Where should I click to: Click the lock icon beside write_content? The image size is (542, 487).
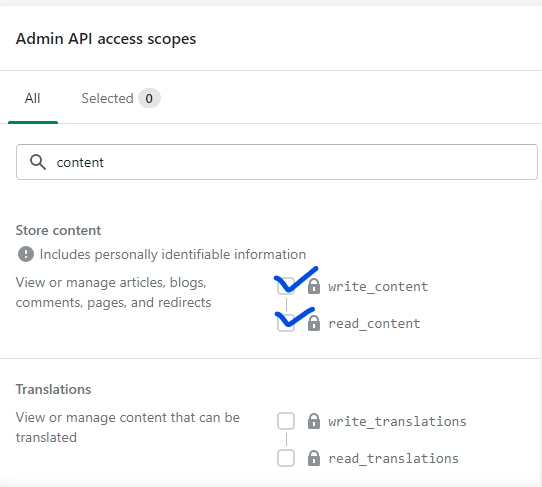pos(314,286)
